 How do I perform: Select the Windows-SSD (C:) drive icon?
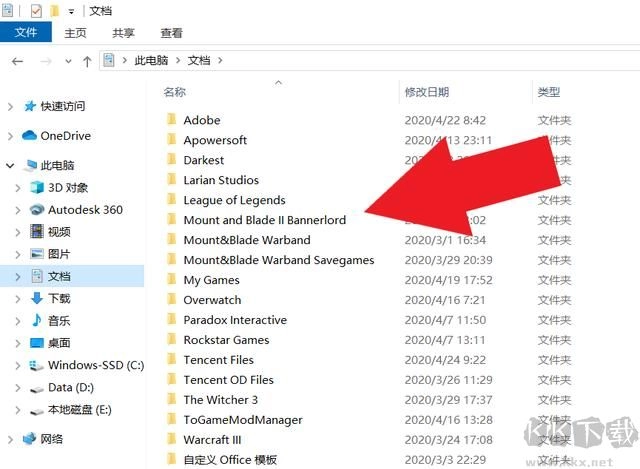pos(37,365)
